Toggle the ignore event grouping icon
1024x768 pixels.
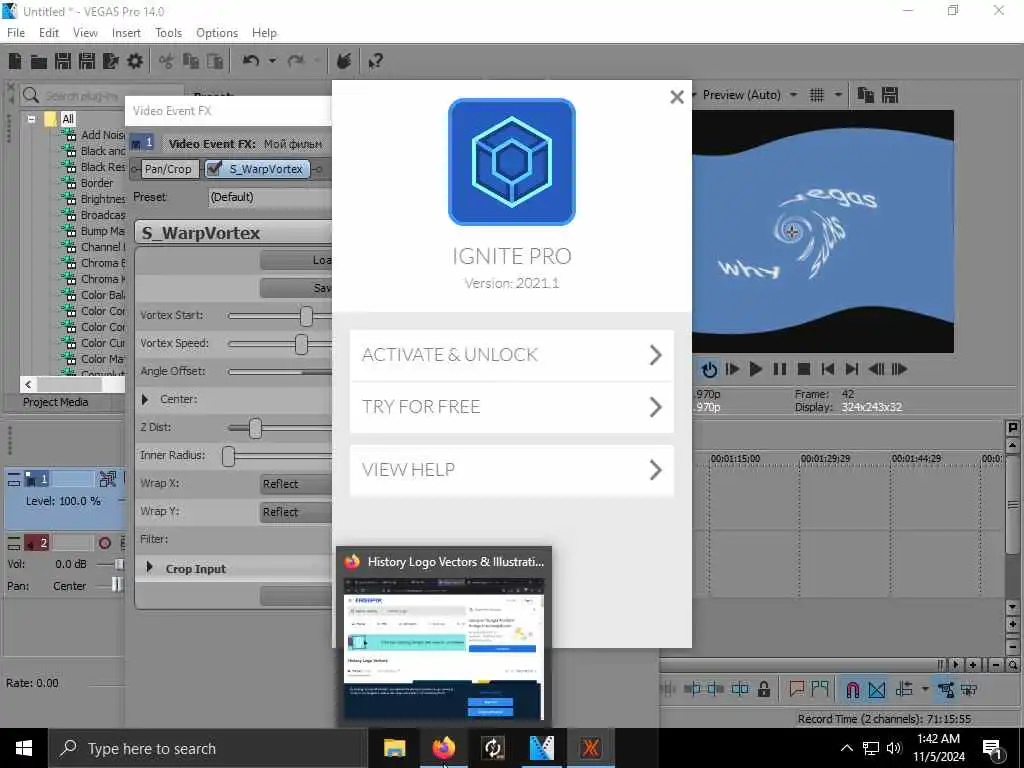point(969,690)
